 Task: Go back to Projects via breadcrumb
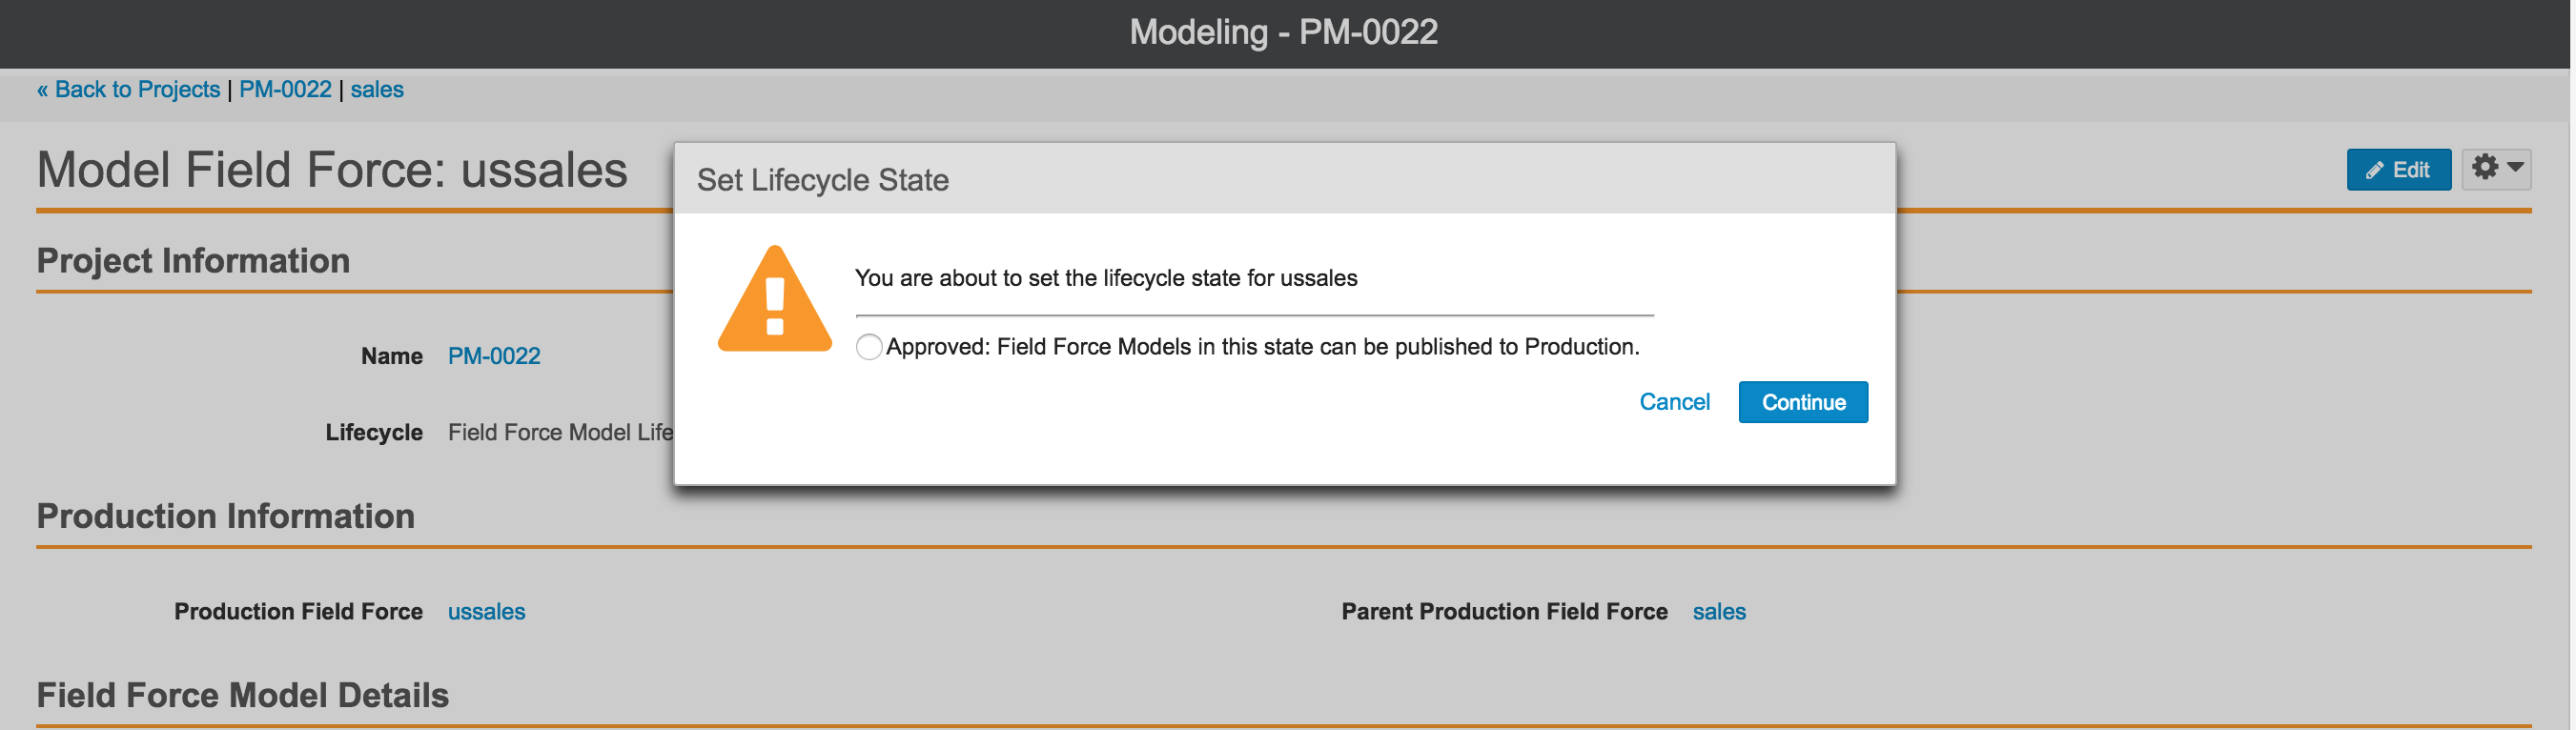point(128,90)
